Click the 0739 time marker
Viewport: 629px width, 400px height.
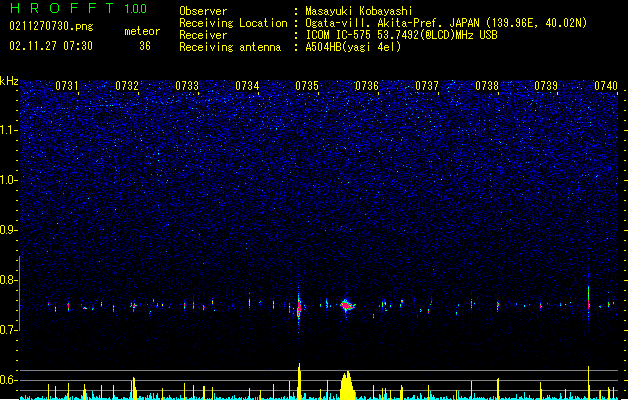pyautogui.click(x=546, y=86)
